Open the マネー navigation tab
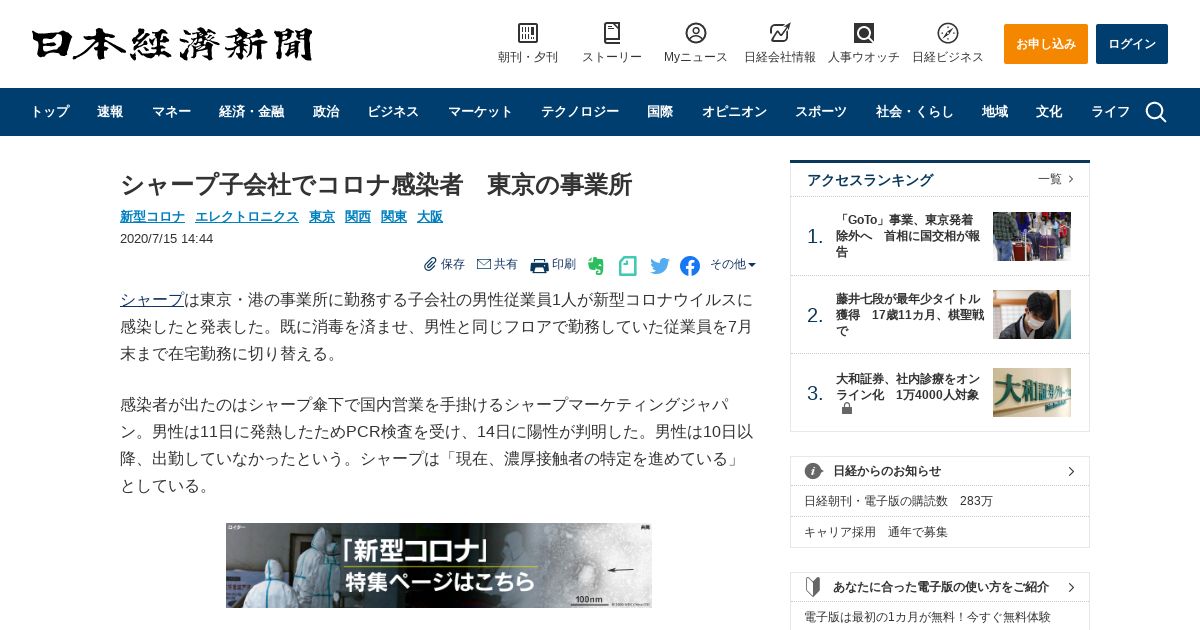The image size is (1200, 630). point(171,112)
